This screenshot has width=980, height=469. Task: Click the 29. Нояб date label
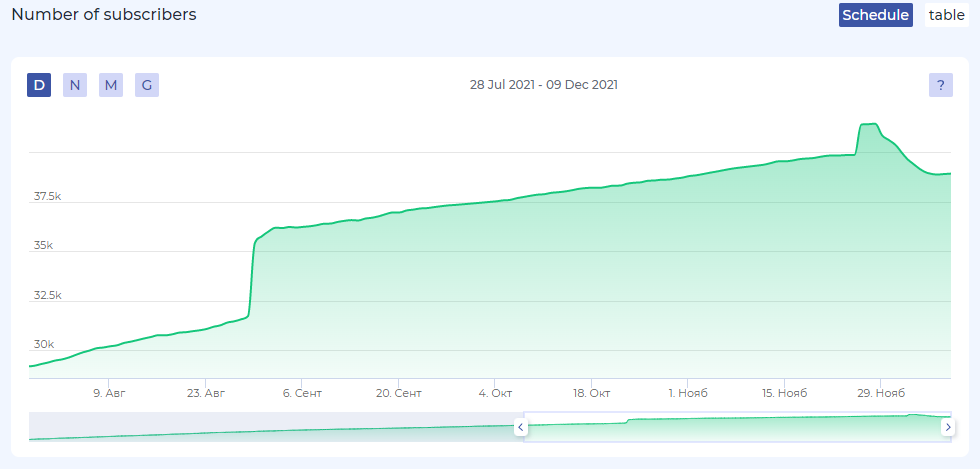pos(881,393)
